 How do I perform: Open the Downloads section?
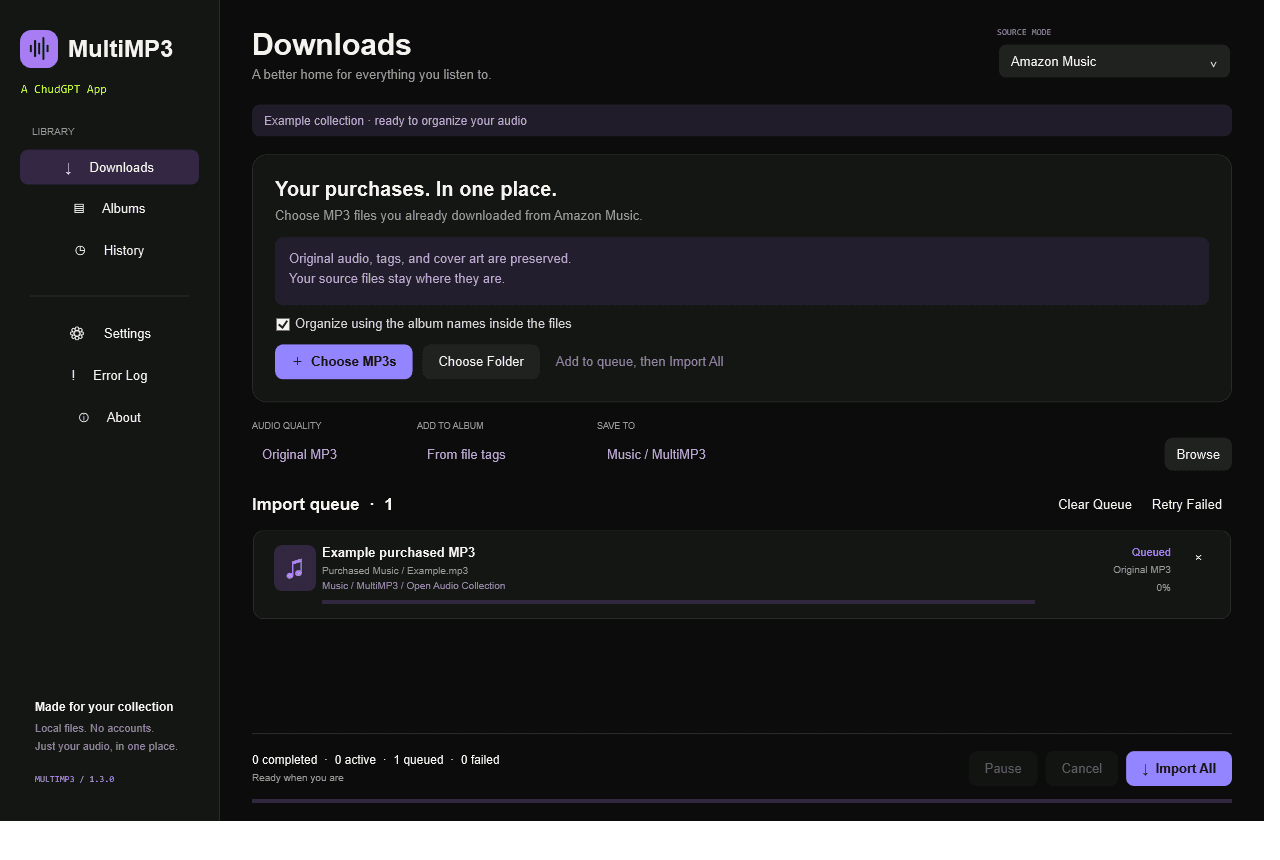pyautogui.click(x=110, y=167)
